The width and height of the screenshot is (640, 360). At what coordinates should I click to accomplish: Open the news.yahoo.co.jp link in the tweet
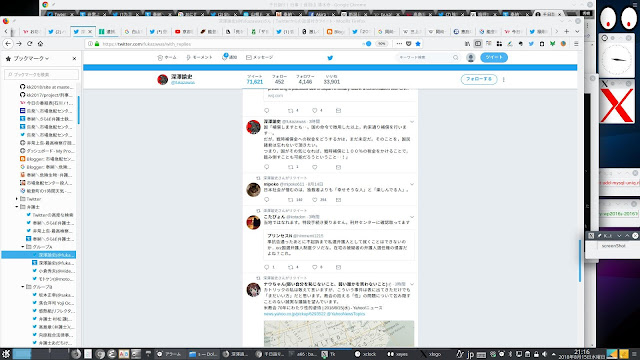(x=294, y=314)
